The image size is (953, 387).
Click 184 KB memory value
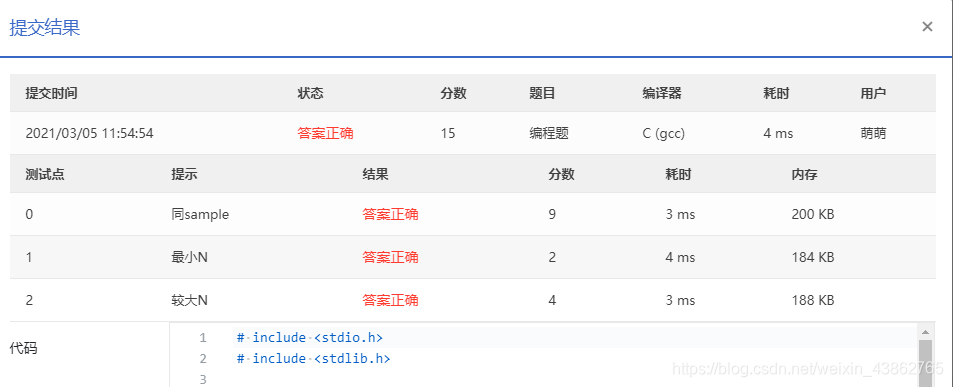tap(813, 258)
